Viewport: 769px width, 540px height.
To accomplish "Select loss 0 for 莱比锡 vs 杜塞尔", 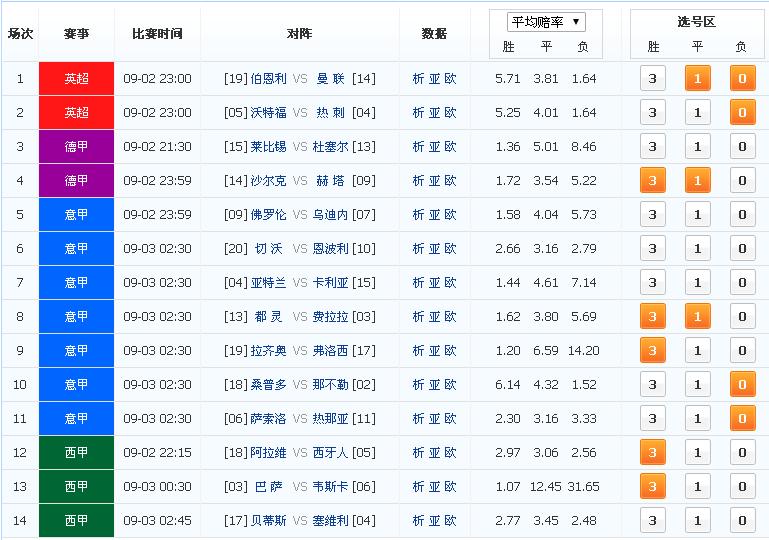I will pos(743,147).
